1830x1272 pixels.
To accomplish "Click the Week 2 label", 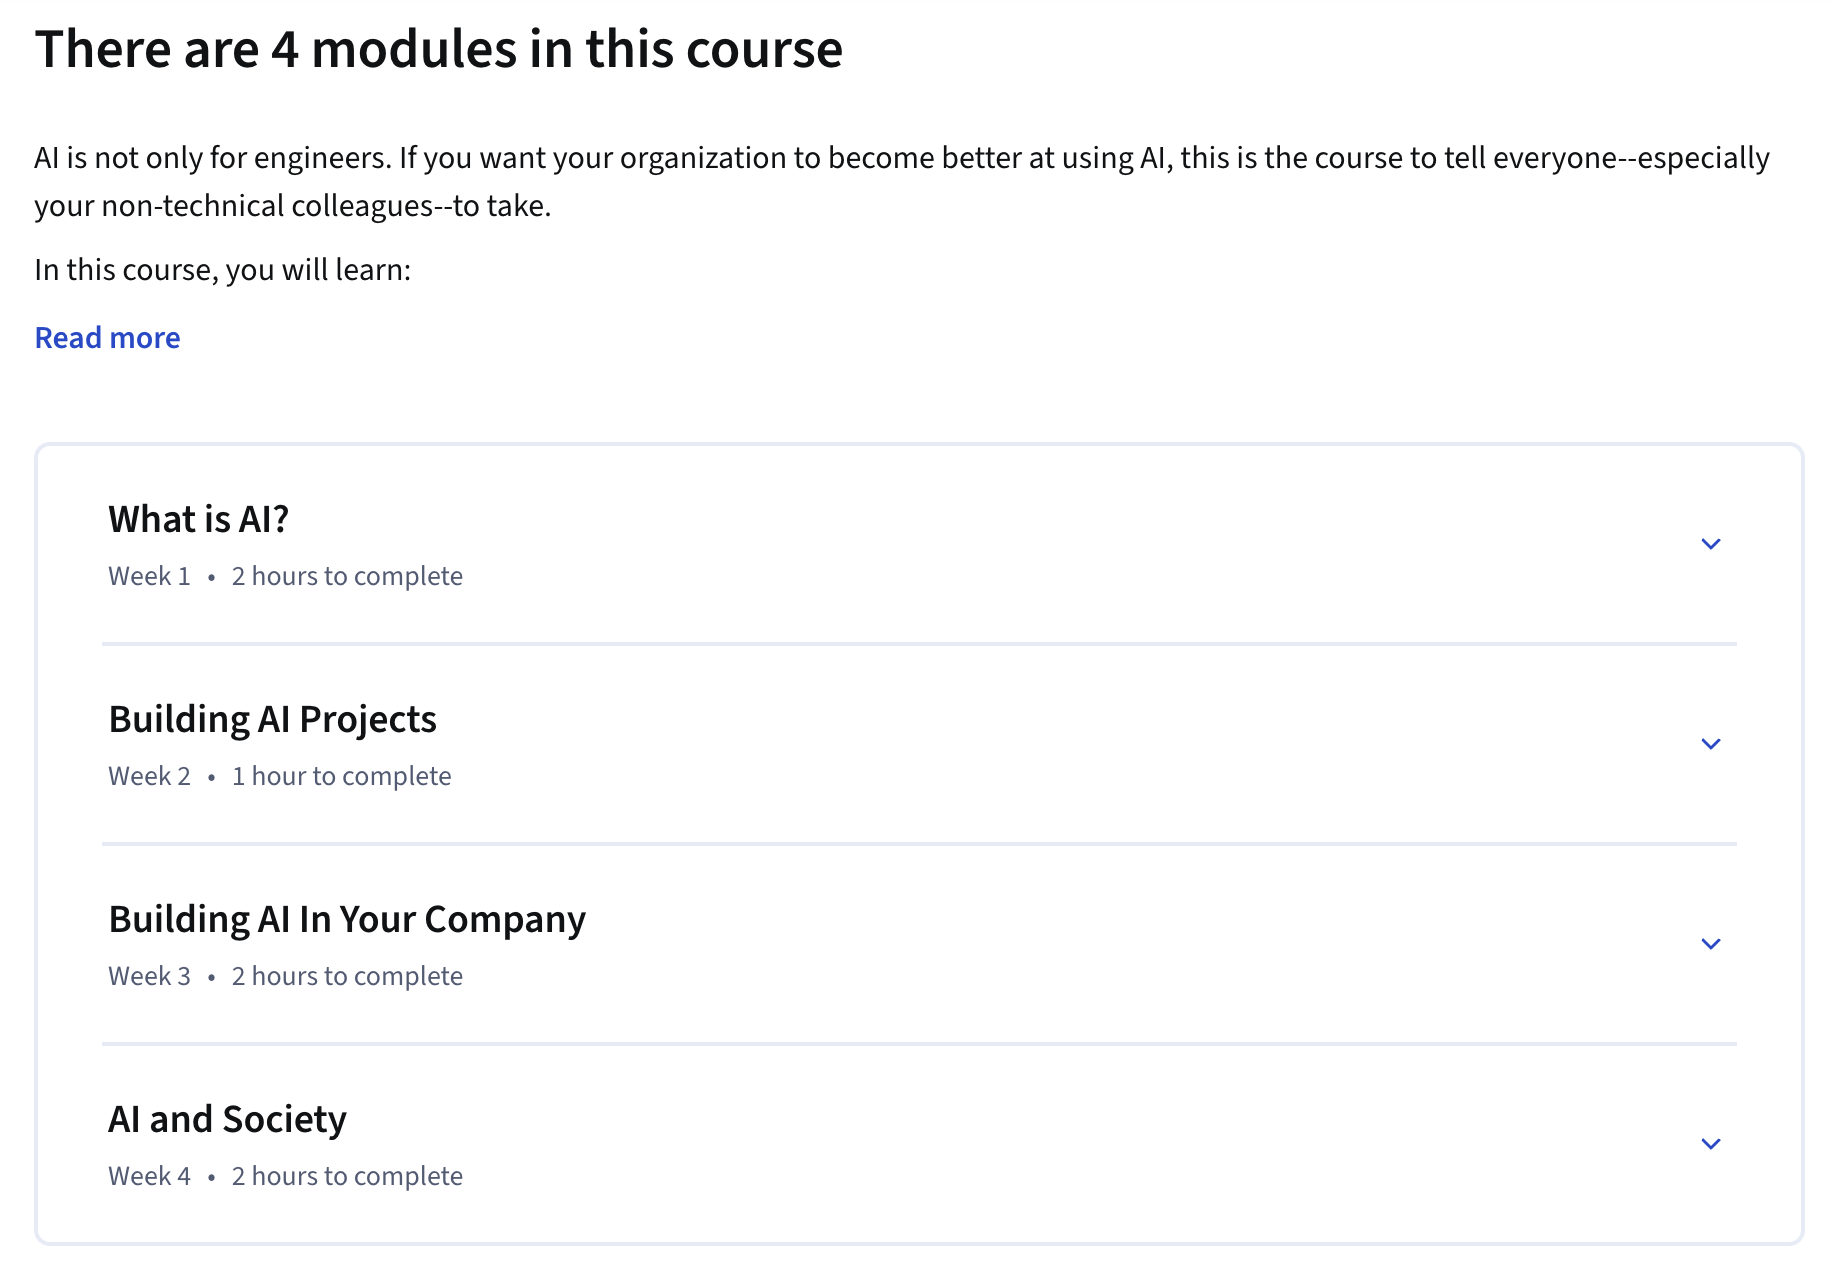I will click(x=148, y=775).
